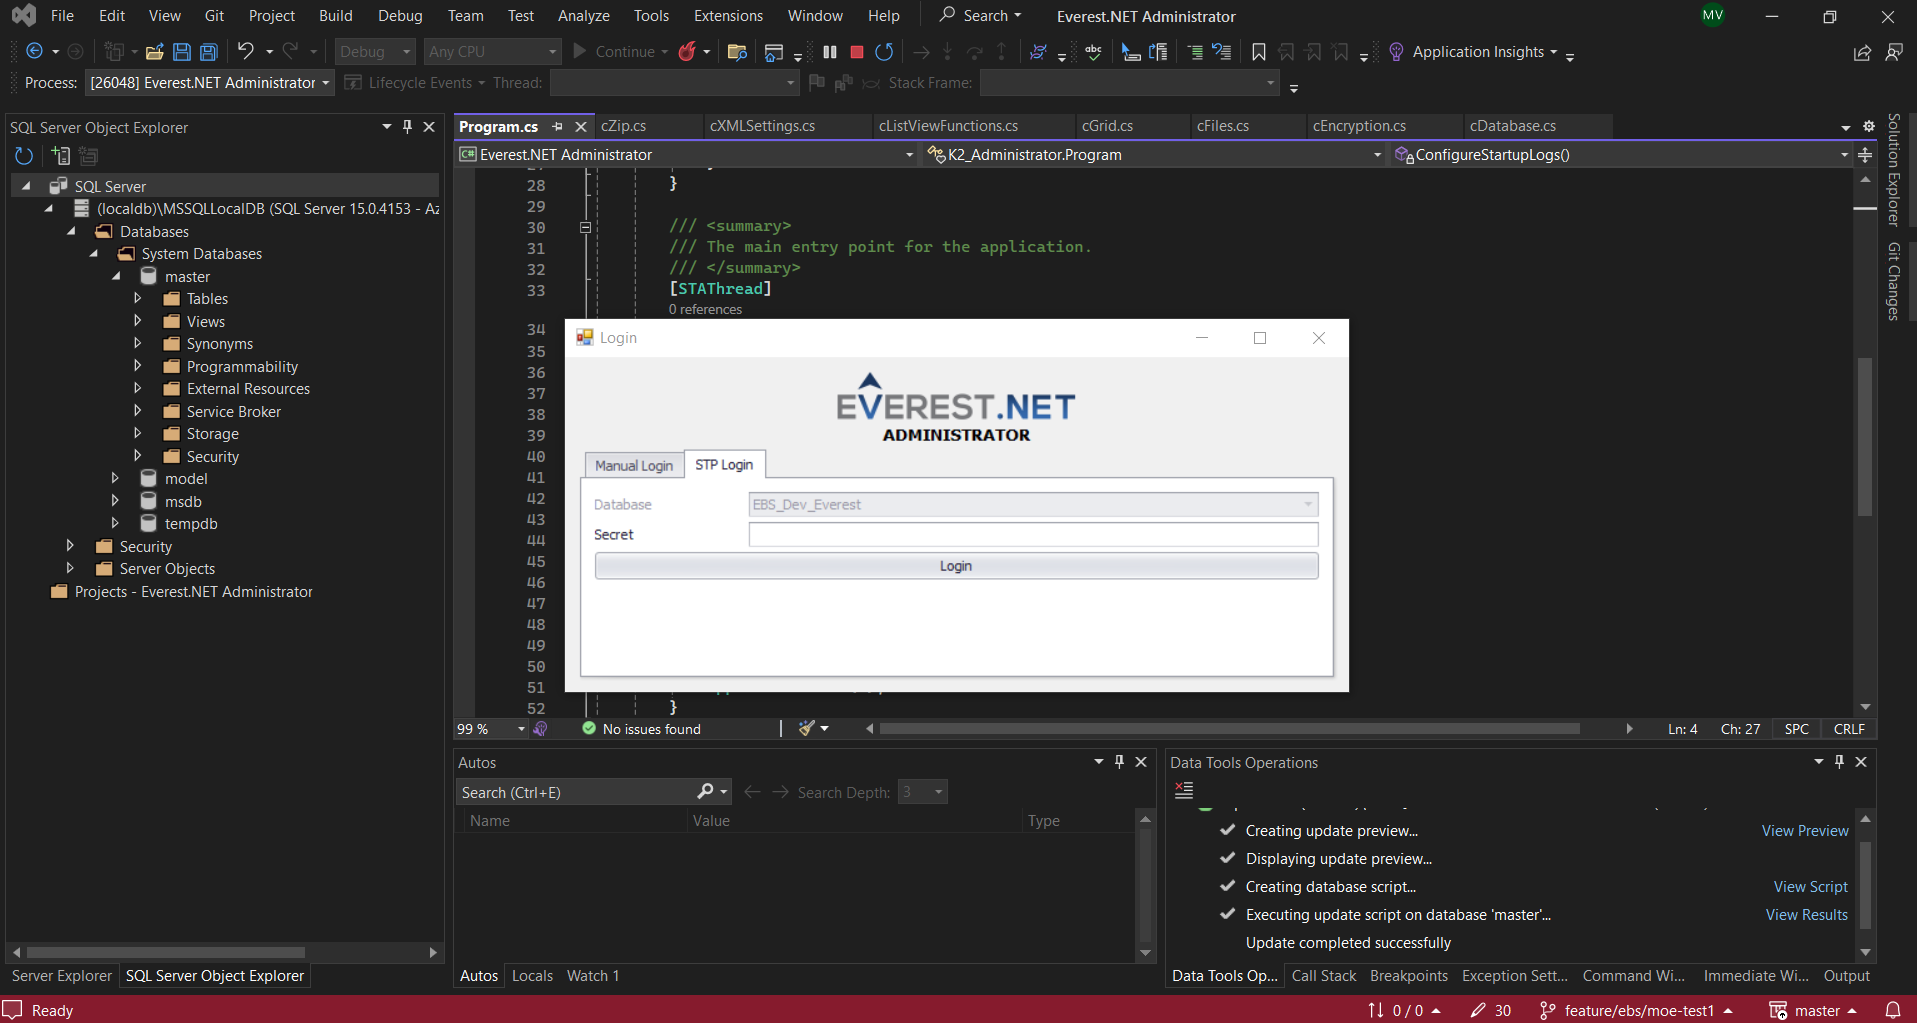The width and height of the screenshot is (1917, 1023).
Task: Click the Autos search magnifier icon
Action: [x=706, y=792]
